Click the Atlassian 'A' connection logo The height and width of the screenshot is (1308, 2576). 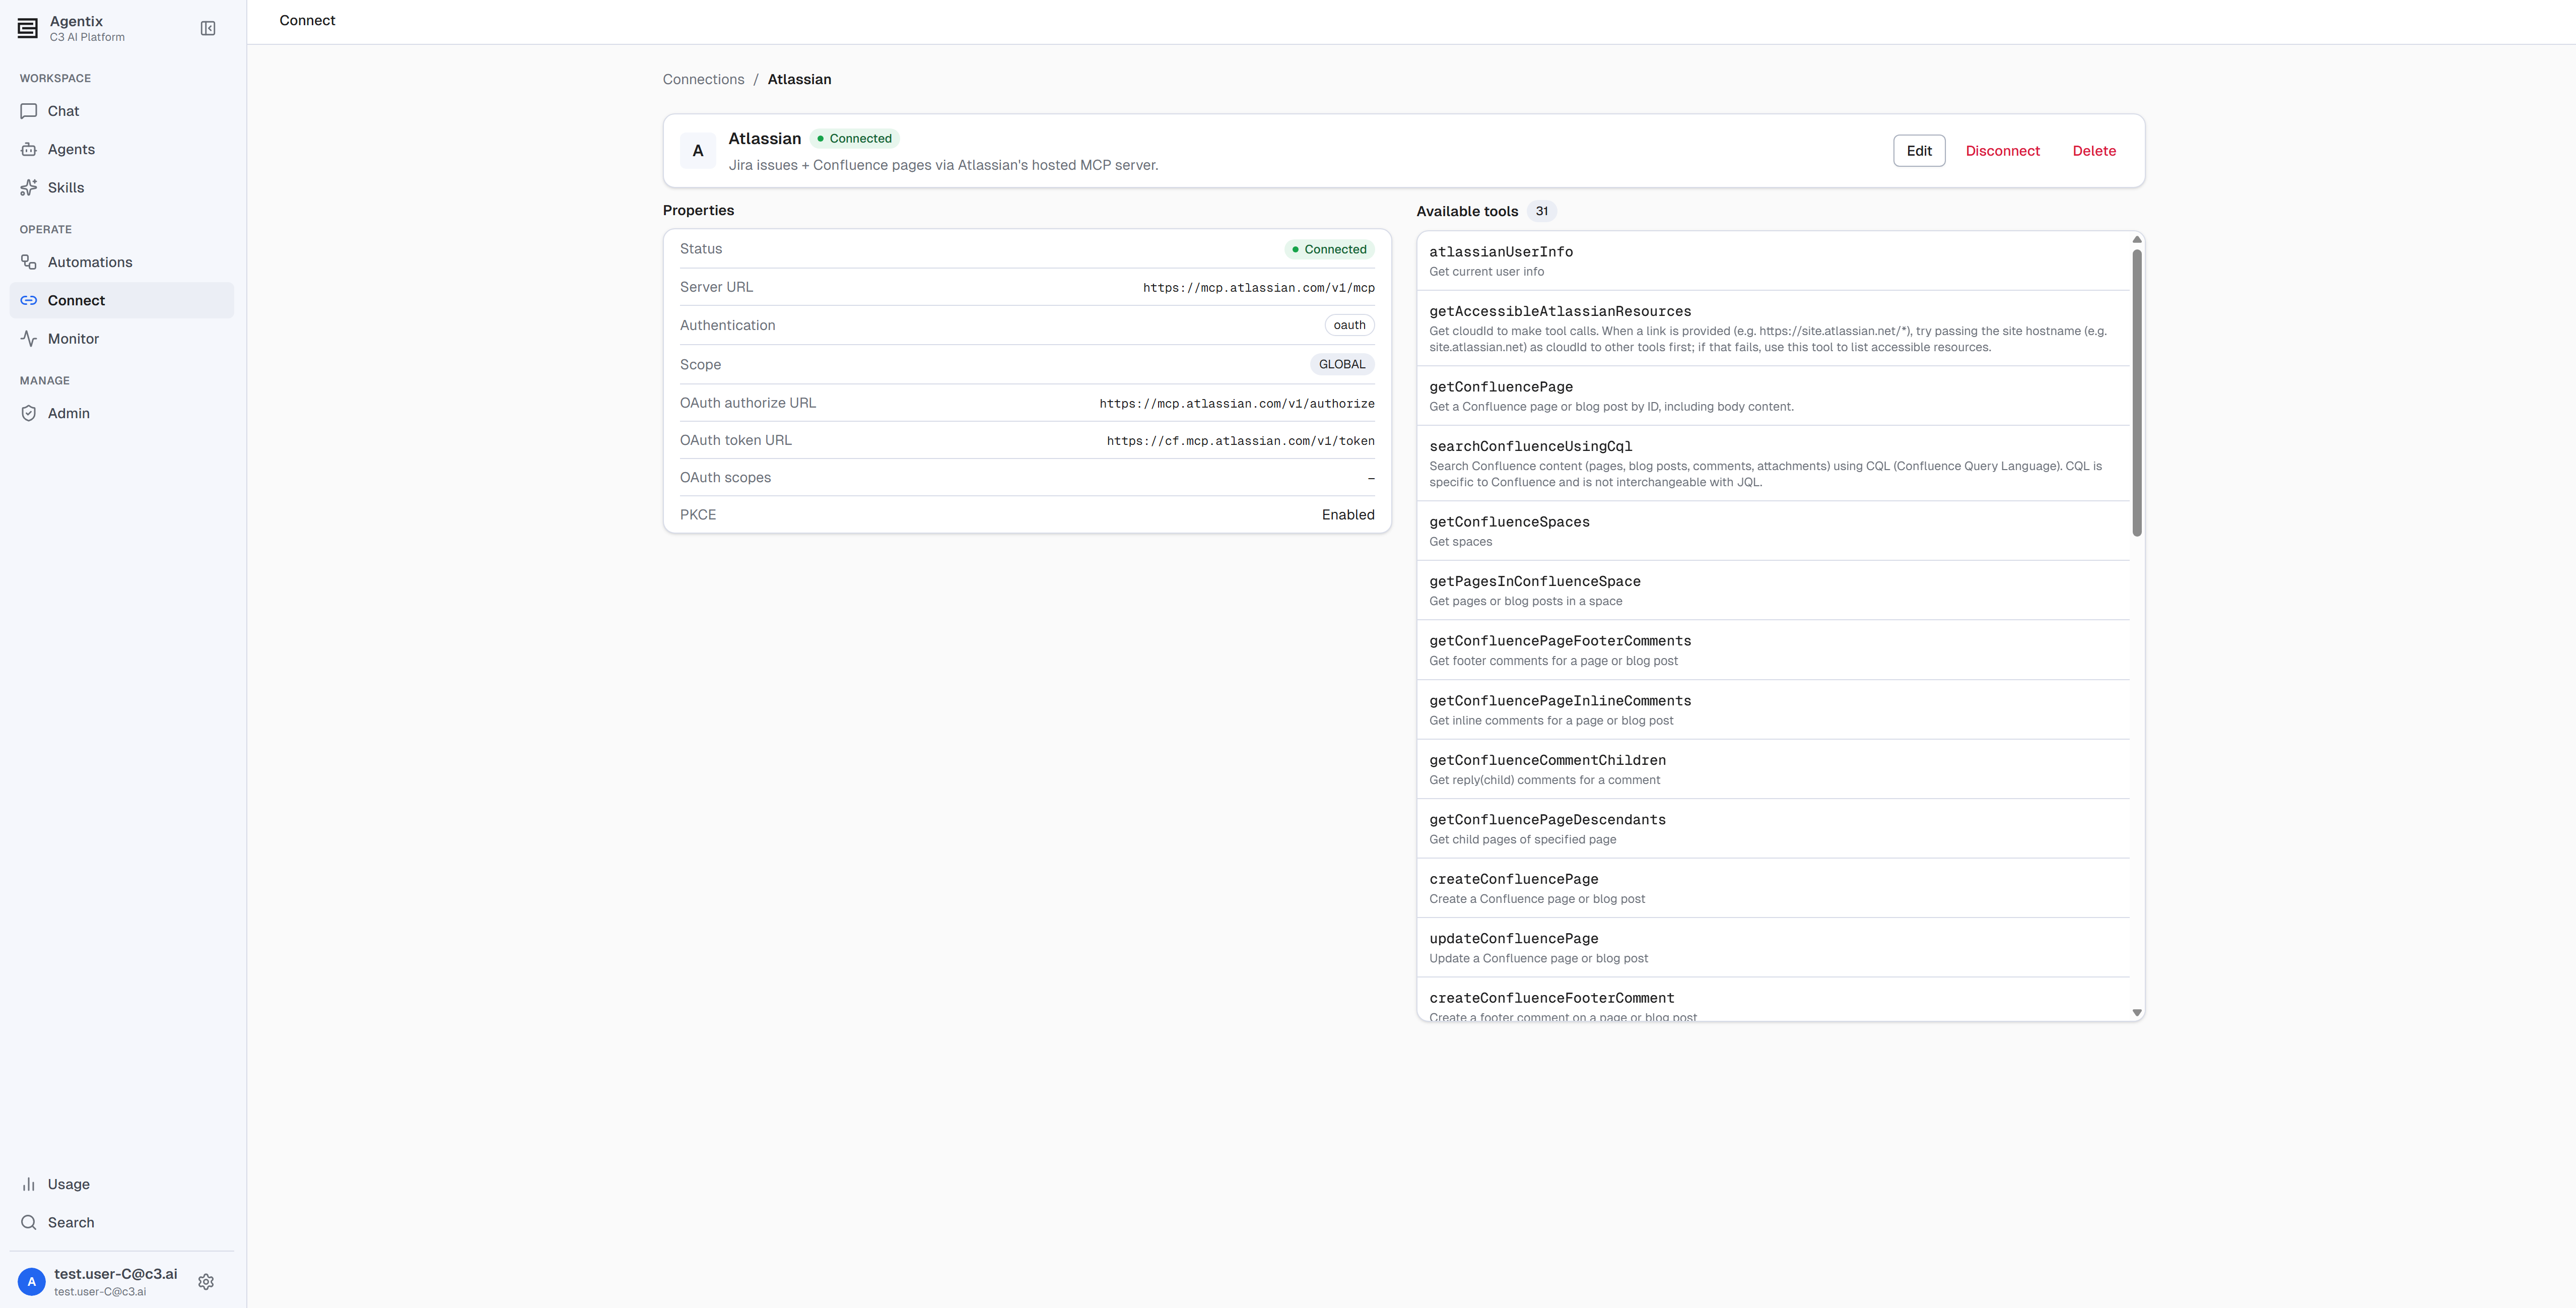coord(698,151)
